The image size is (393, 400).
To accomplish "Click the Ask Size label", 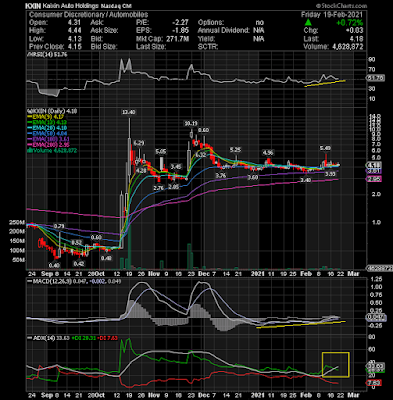I will coord(104,31).
